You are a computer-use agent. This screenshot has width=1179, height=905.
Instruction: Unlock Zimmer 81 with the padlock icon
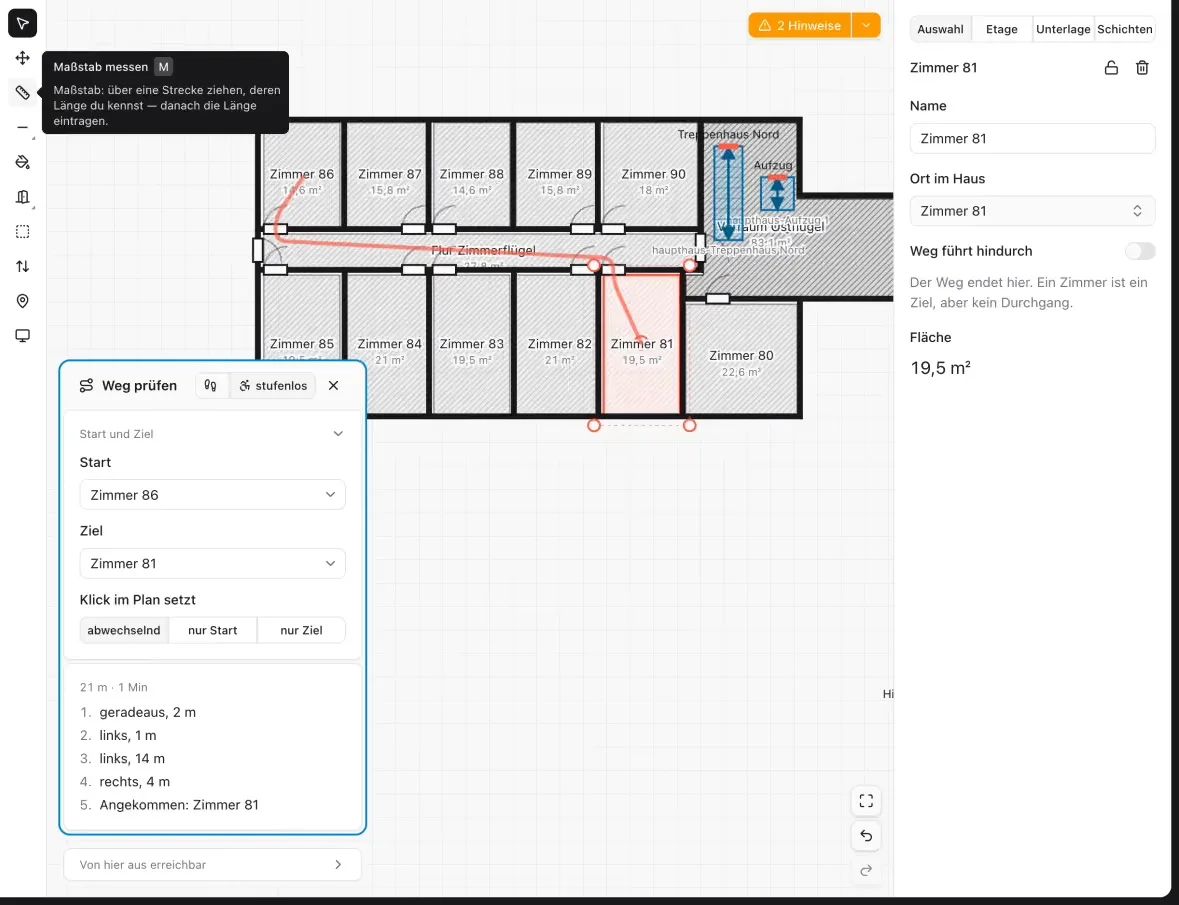[x=1111, y=68]
